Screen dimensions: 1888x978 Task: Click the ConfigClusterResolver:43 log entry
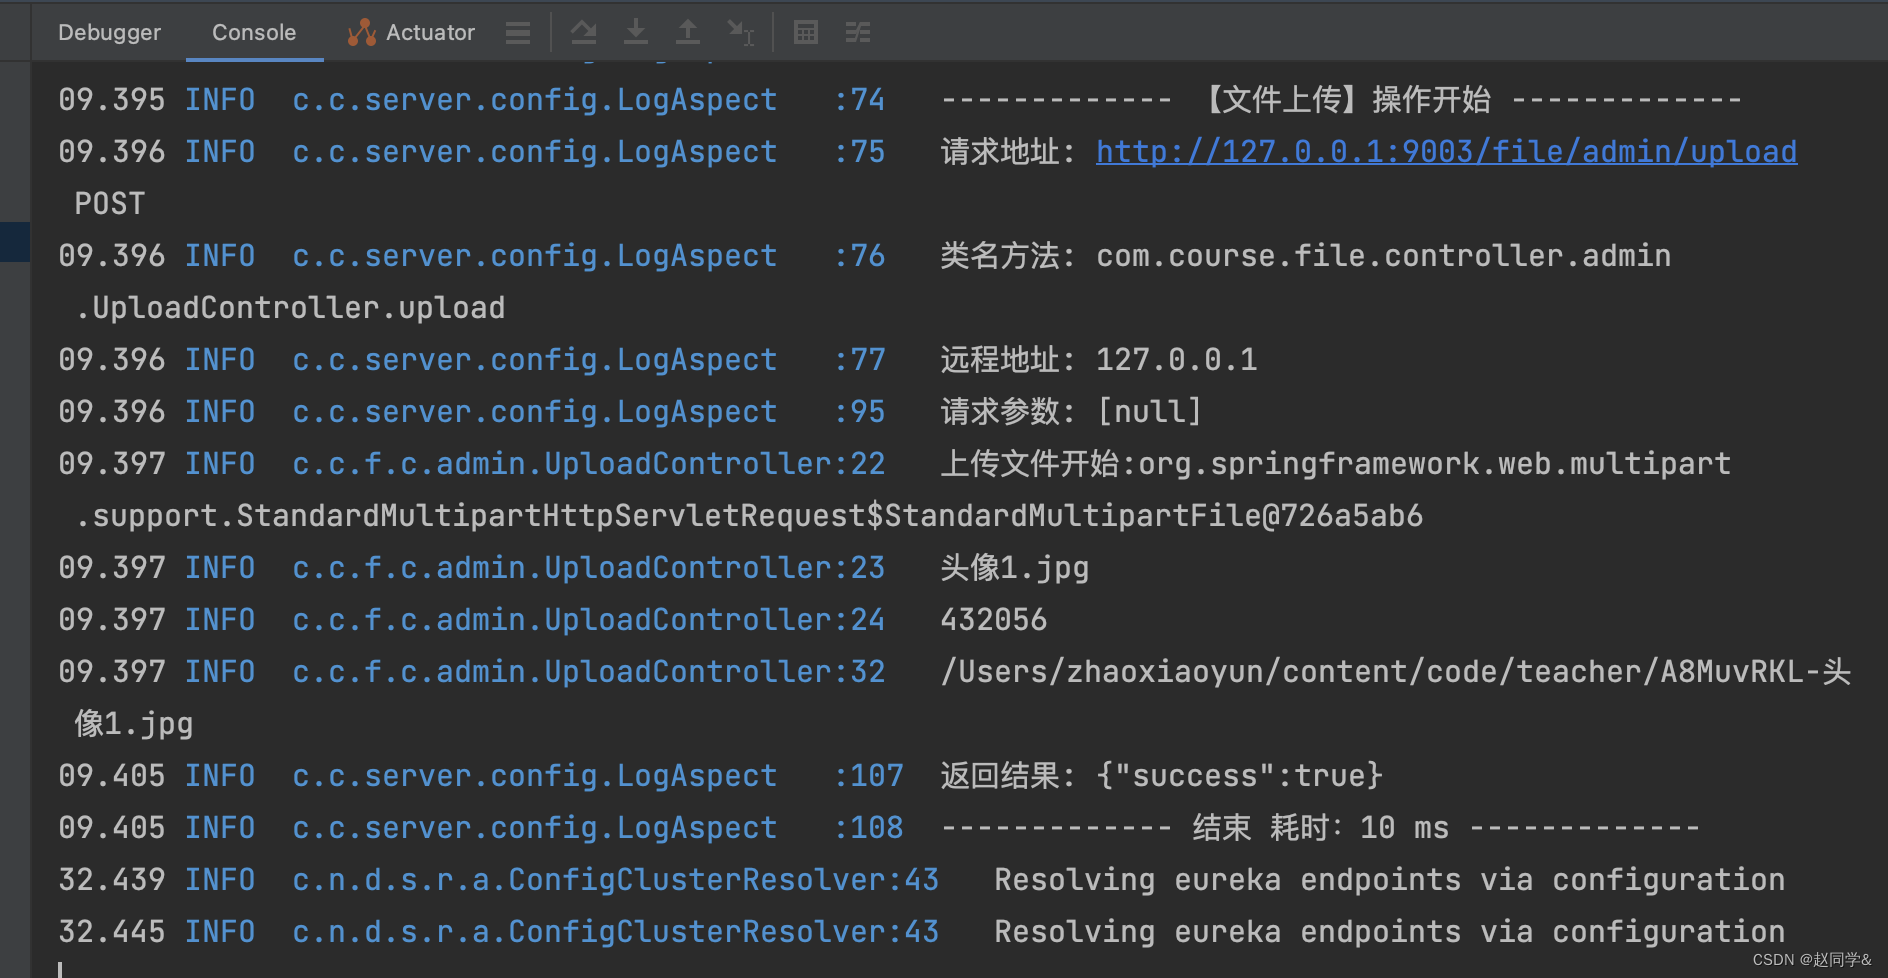(x=614, y=879)
